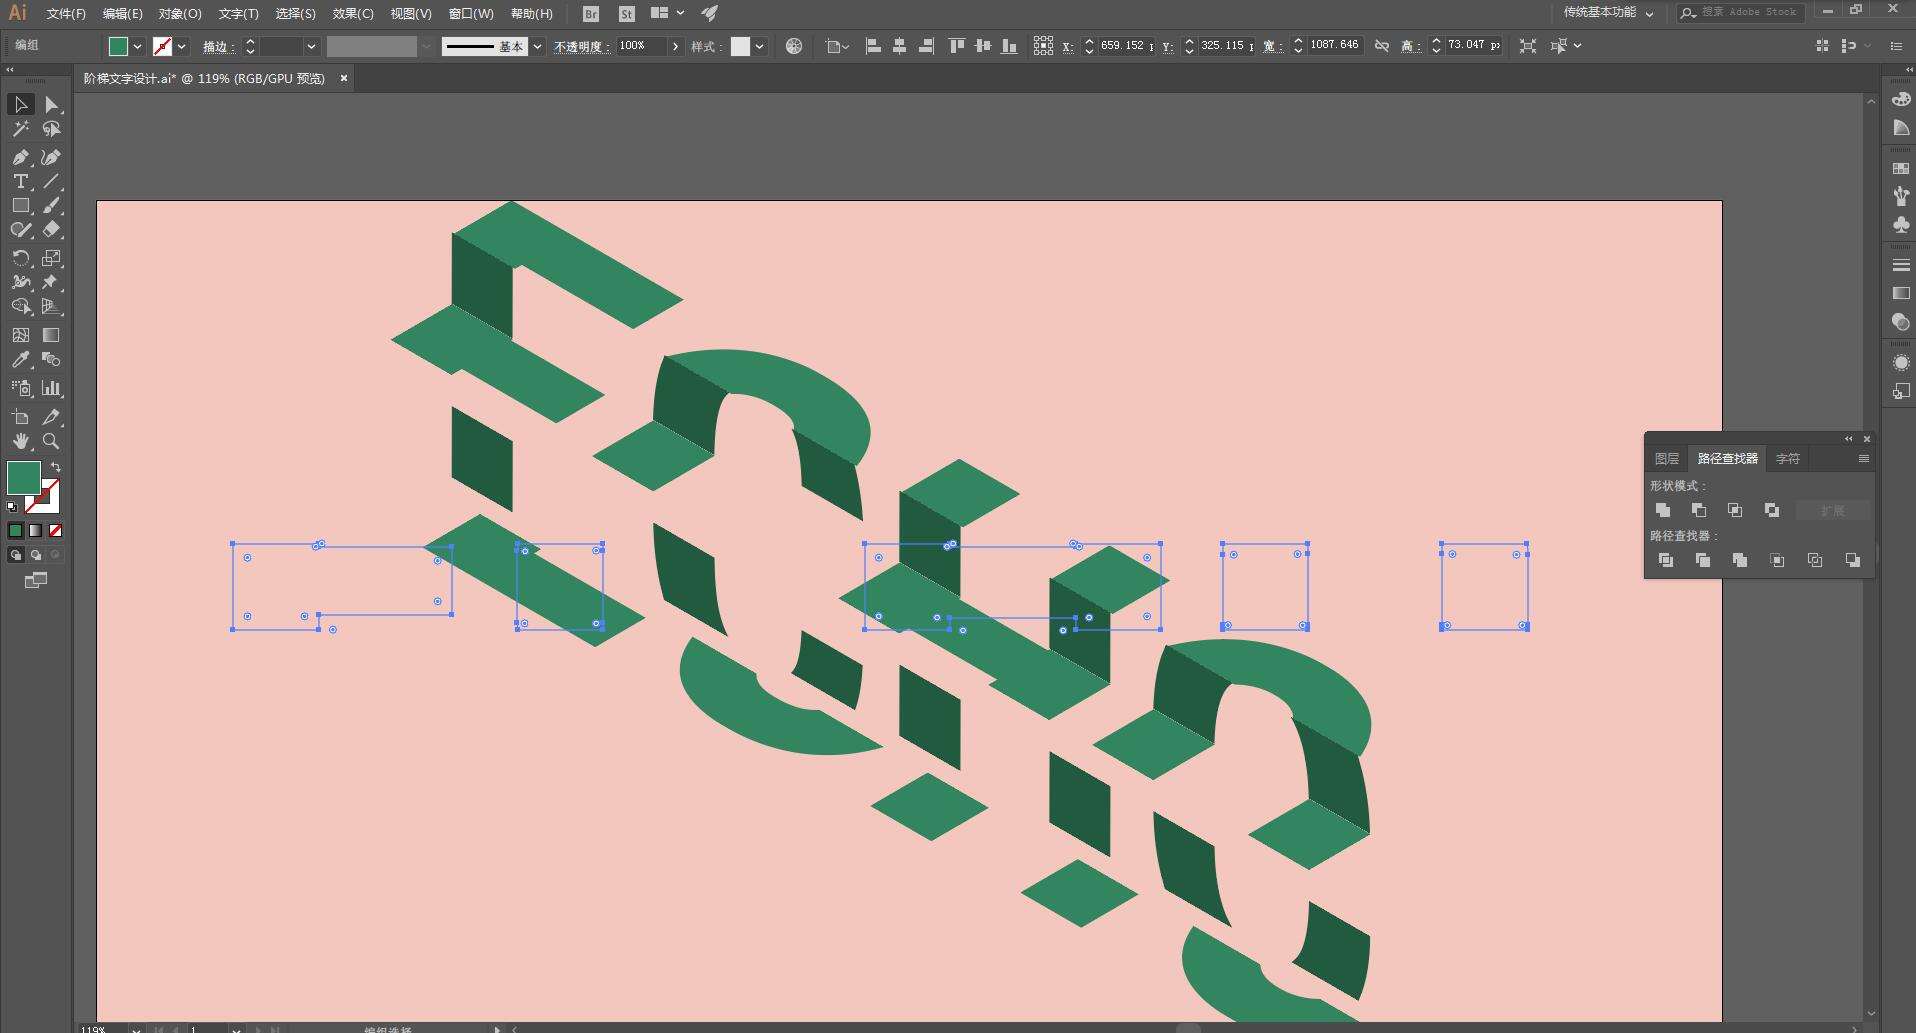Select the Curvature tool
This screenshot has width=1916, height=1033.
point(52,157)
